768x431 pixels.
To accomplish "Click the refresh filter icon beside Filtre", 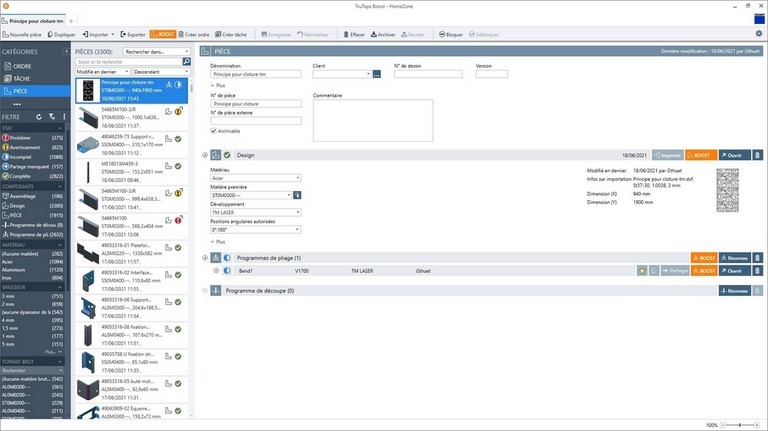I will coord(39,117).
